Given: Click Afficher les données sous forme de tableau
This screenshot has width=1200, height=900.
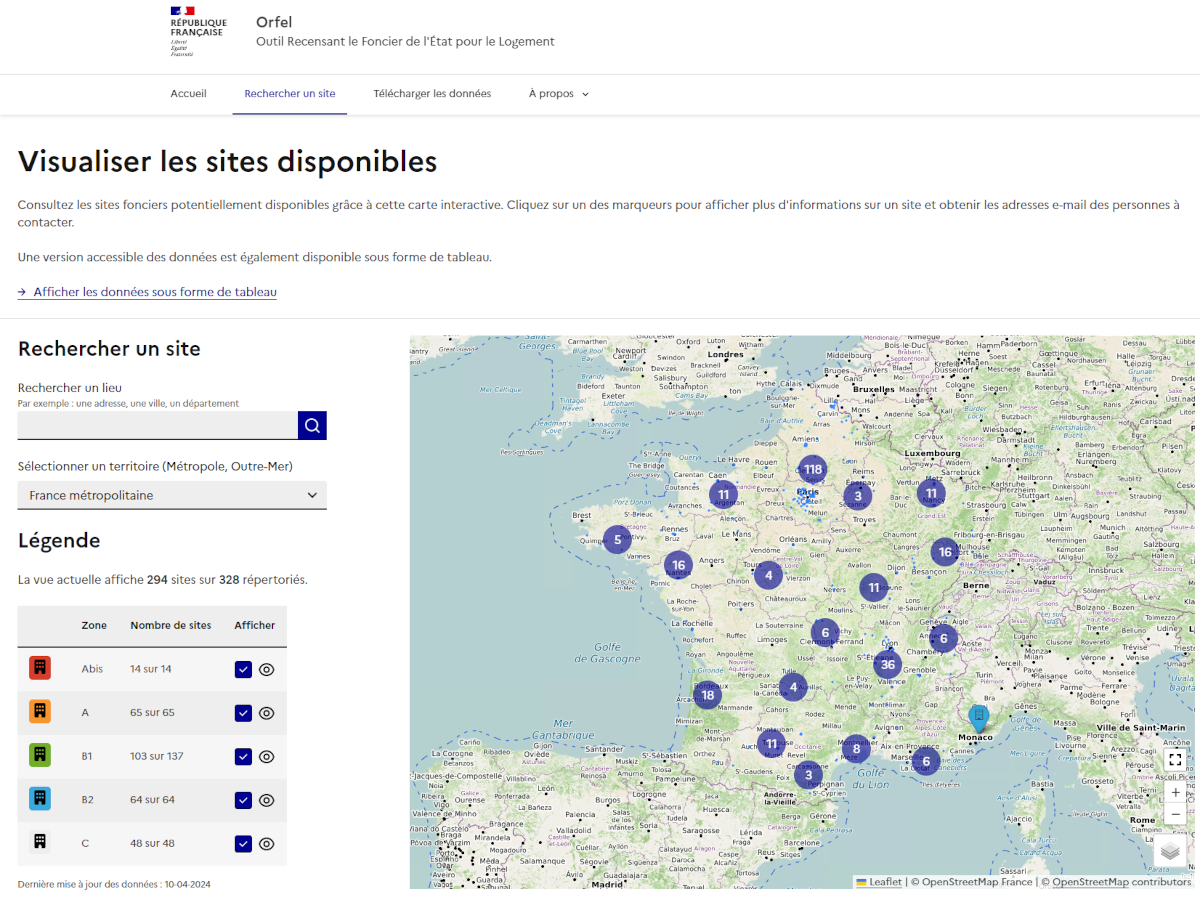Looking at the screenshot, I should click(154, 292).
